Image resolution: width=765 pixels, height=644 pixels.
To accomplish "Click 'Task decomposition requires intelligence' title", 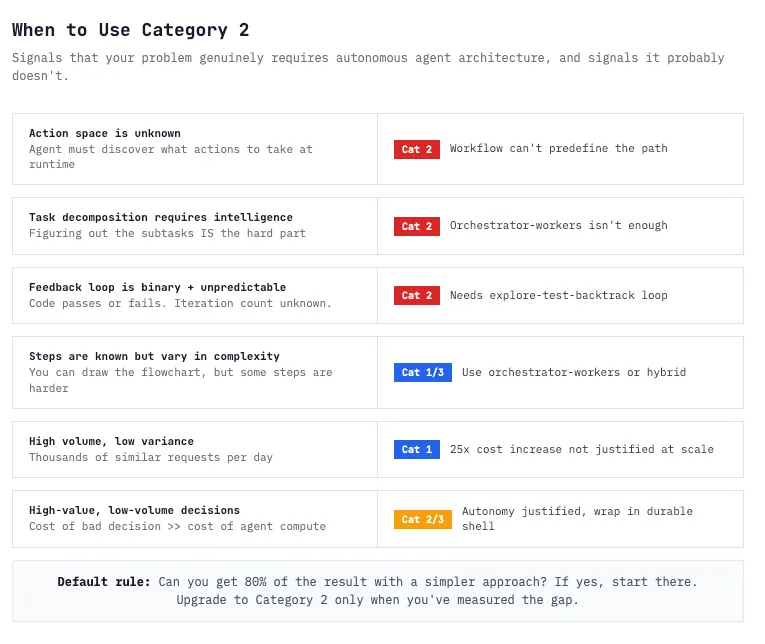I will pos(161,218).
